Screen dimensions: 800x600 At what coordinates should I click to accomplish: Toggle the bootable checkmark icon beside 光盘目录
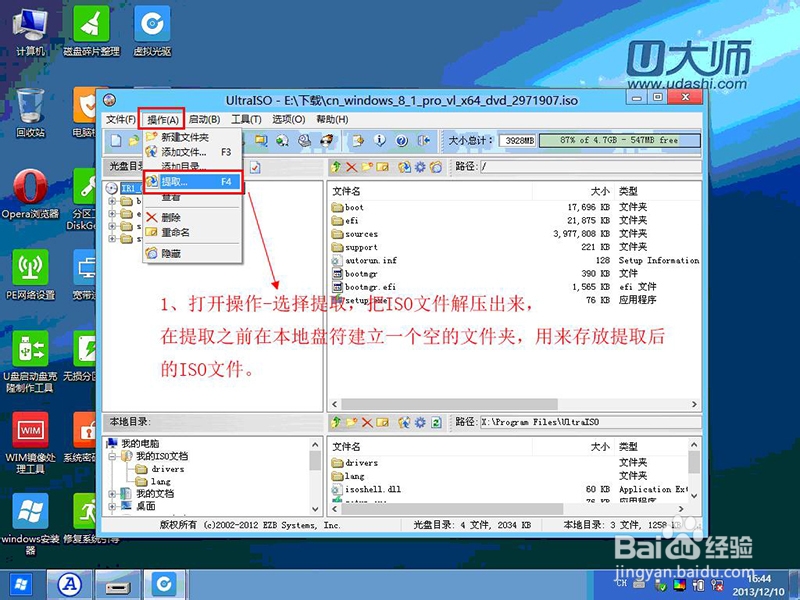255,167
